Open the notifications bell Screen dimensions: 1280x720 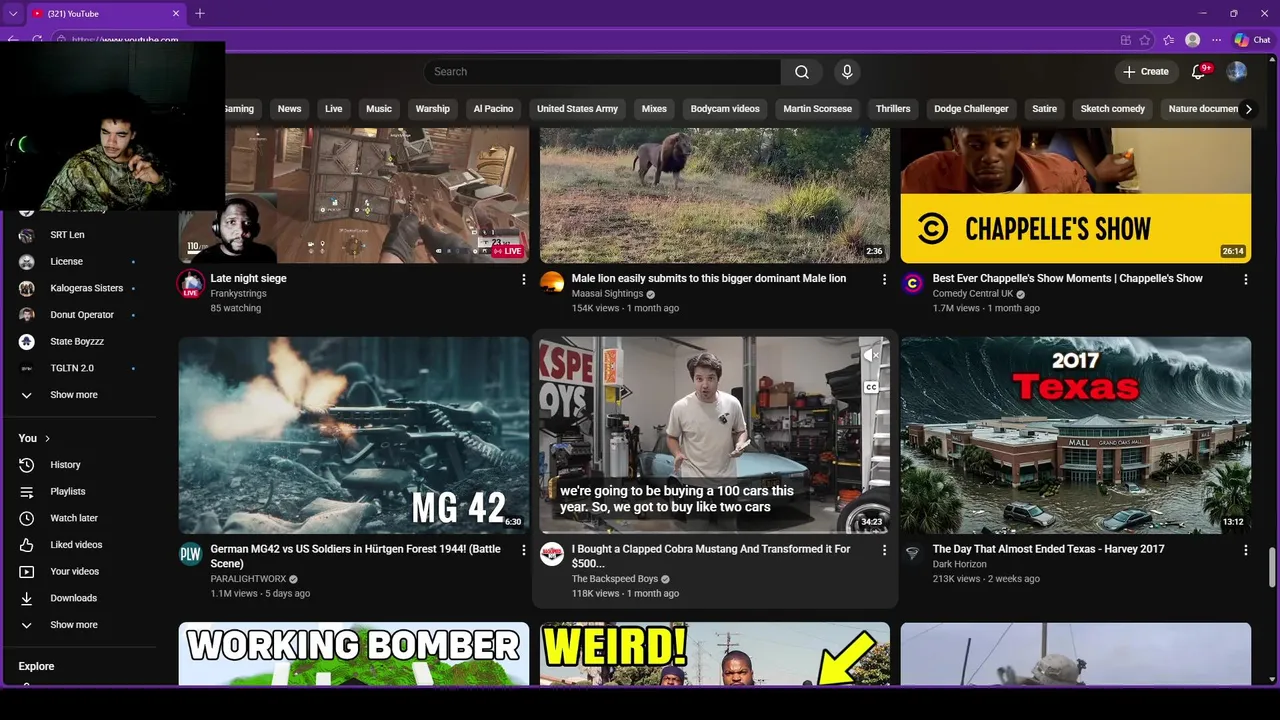(1199, 72)
